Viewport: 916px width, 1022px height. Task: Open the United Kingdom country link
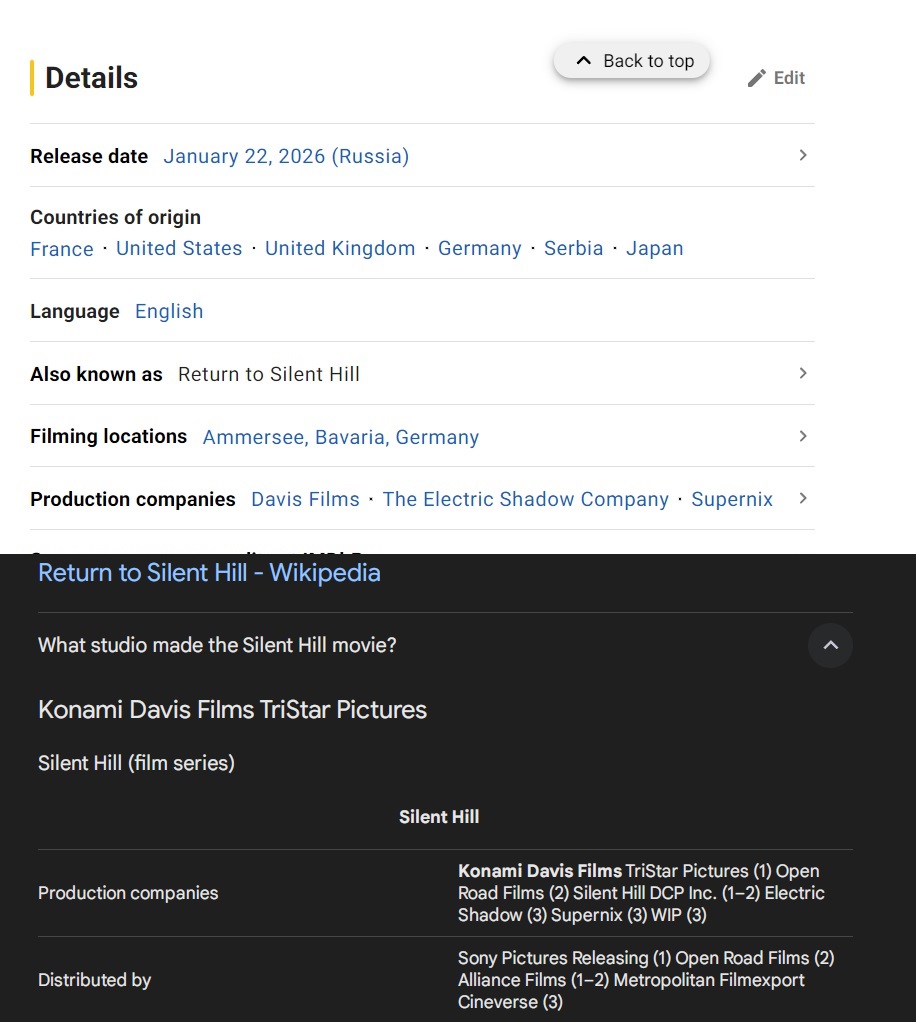point(340,248)
